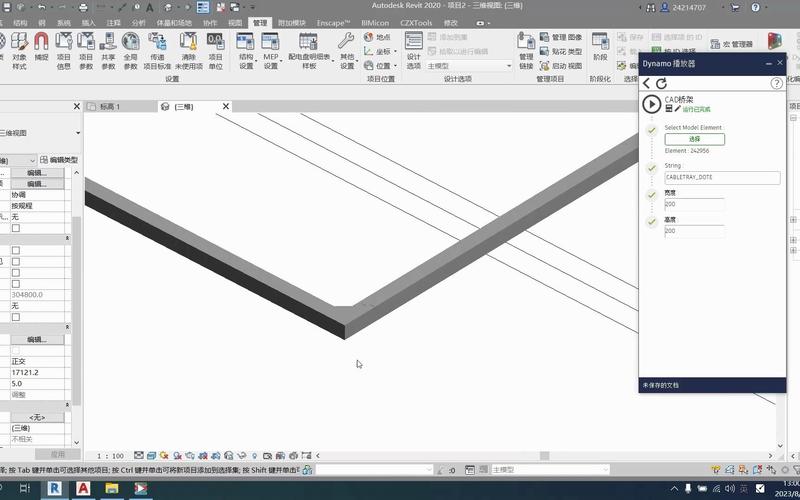Open Dynamo player help
Screen dimensions: 800x500
click(776, 83)
